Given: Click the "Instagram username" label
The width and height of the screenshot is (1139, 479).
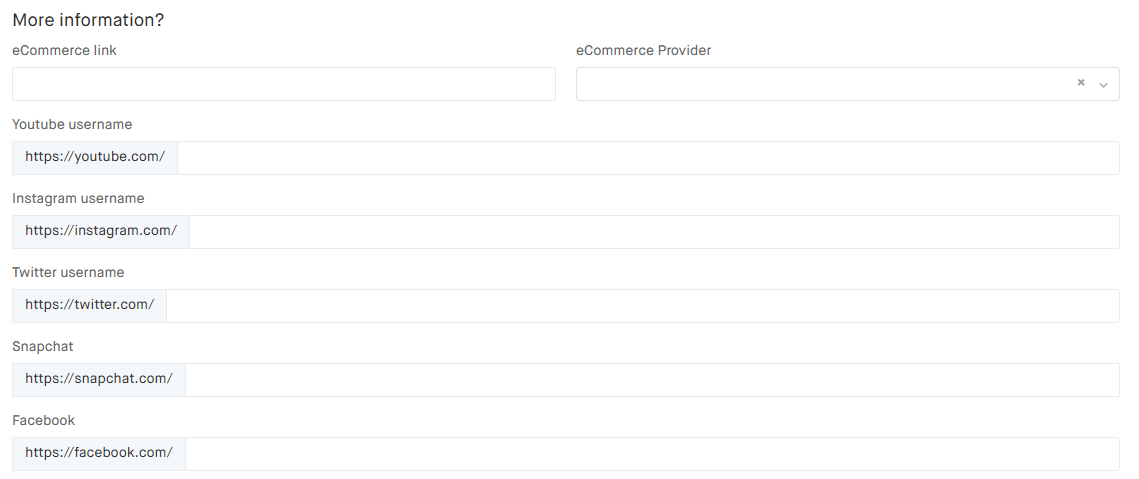Looking at the screenshot, I should pyautogui.click(x=78, y=199).
